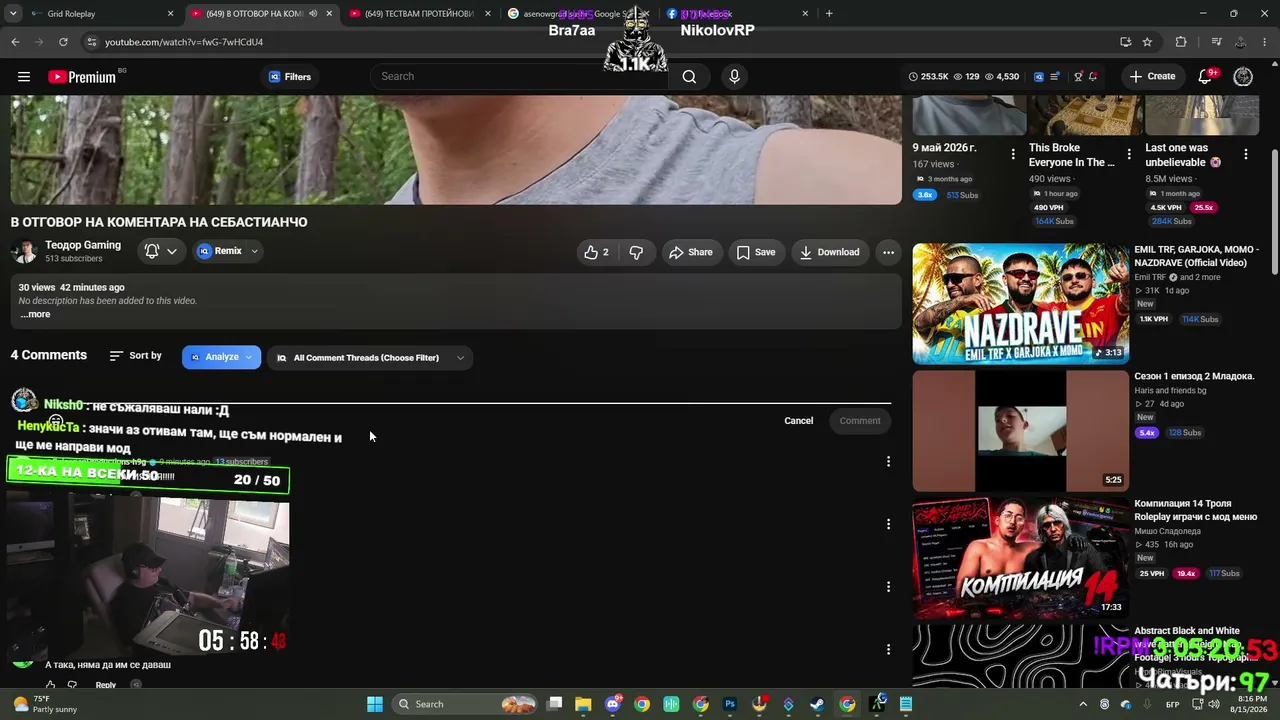Open File Explorer from the taskbar
Screen dimensions: 1280x720
[584, 704]
